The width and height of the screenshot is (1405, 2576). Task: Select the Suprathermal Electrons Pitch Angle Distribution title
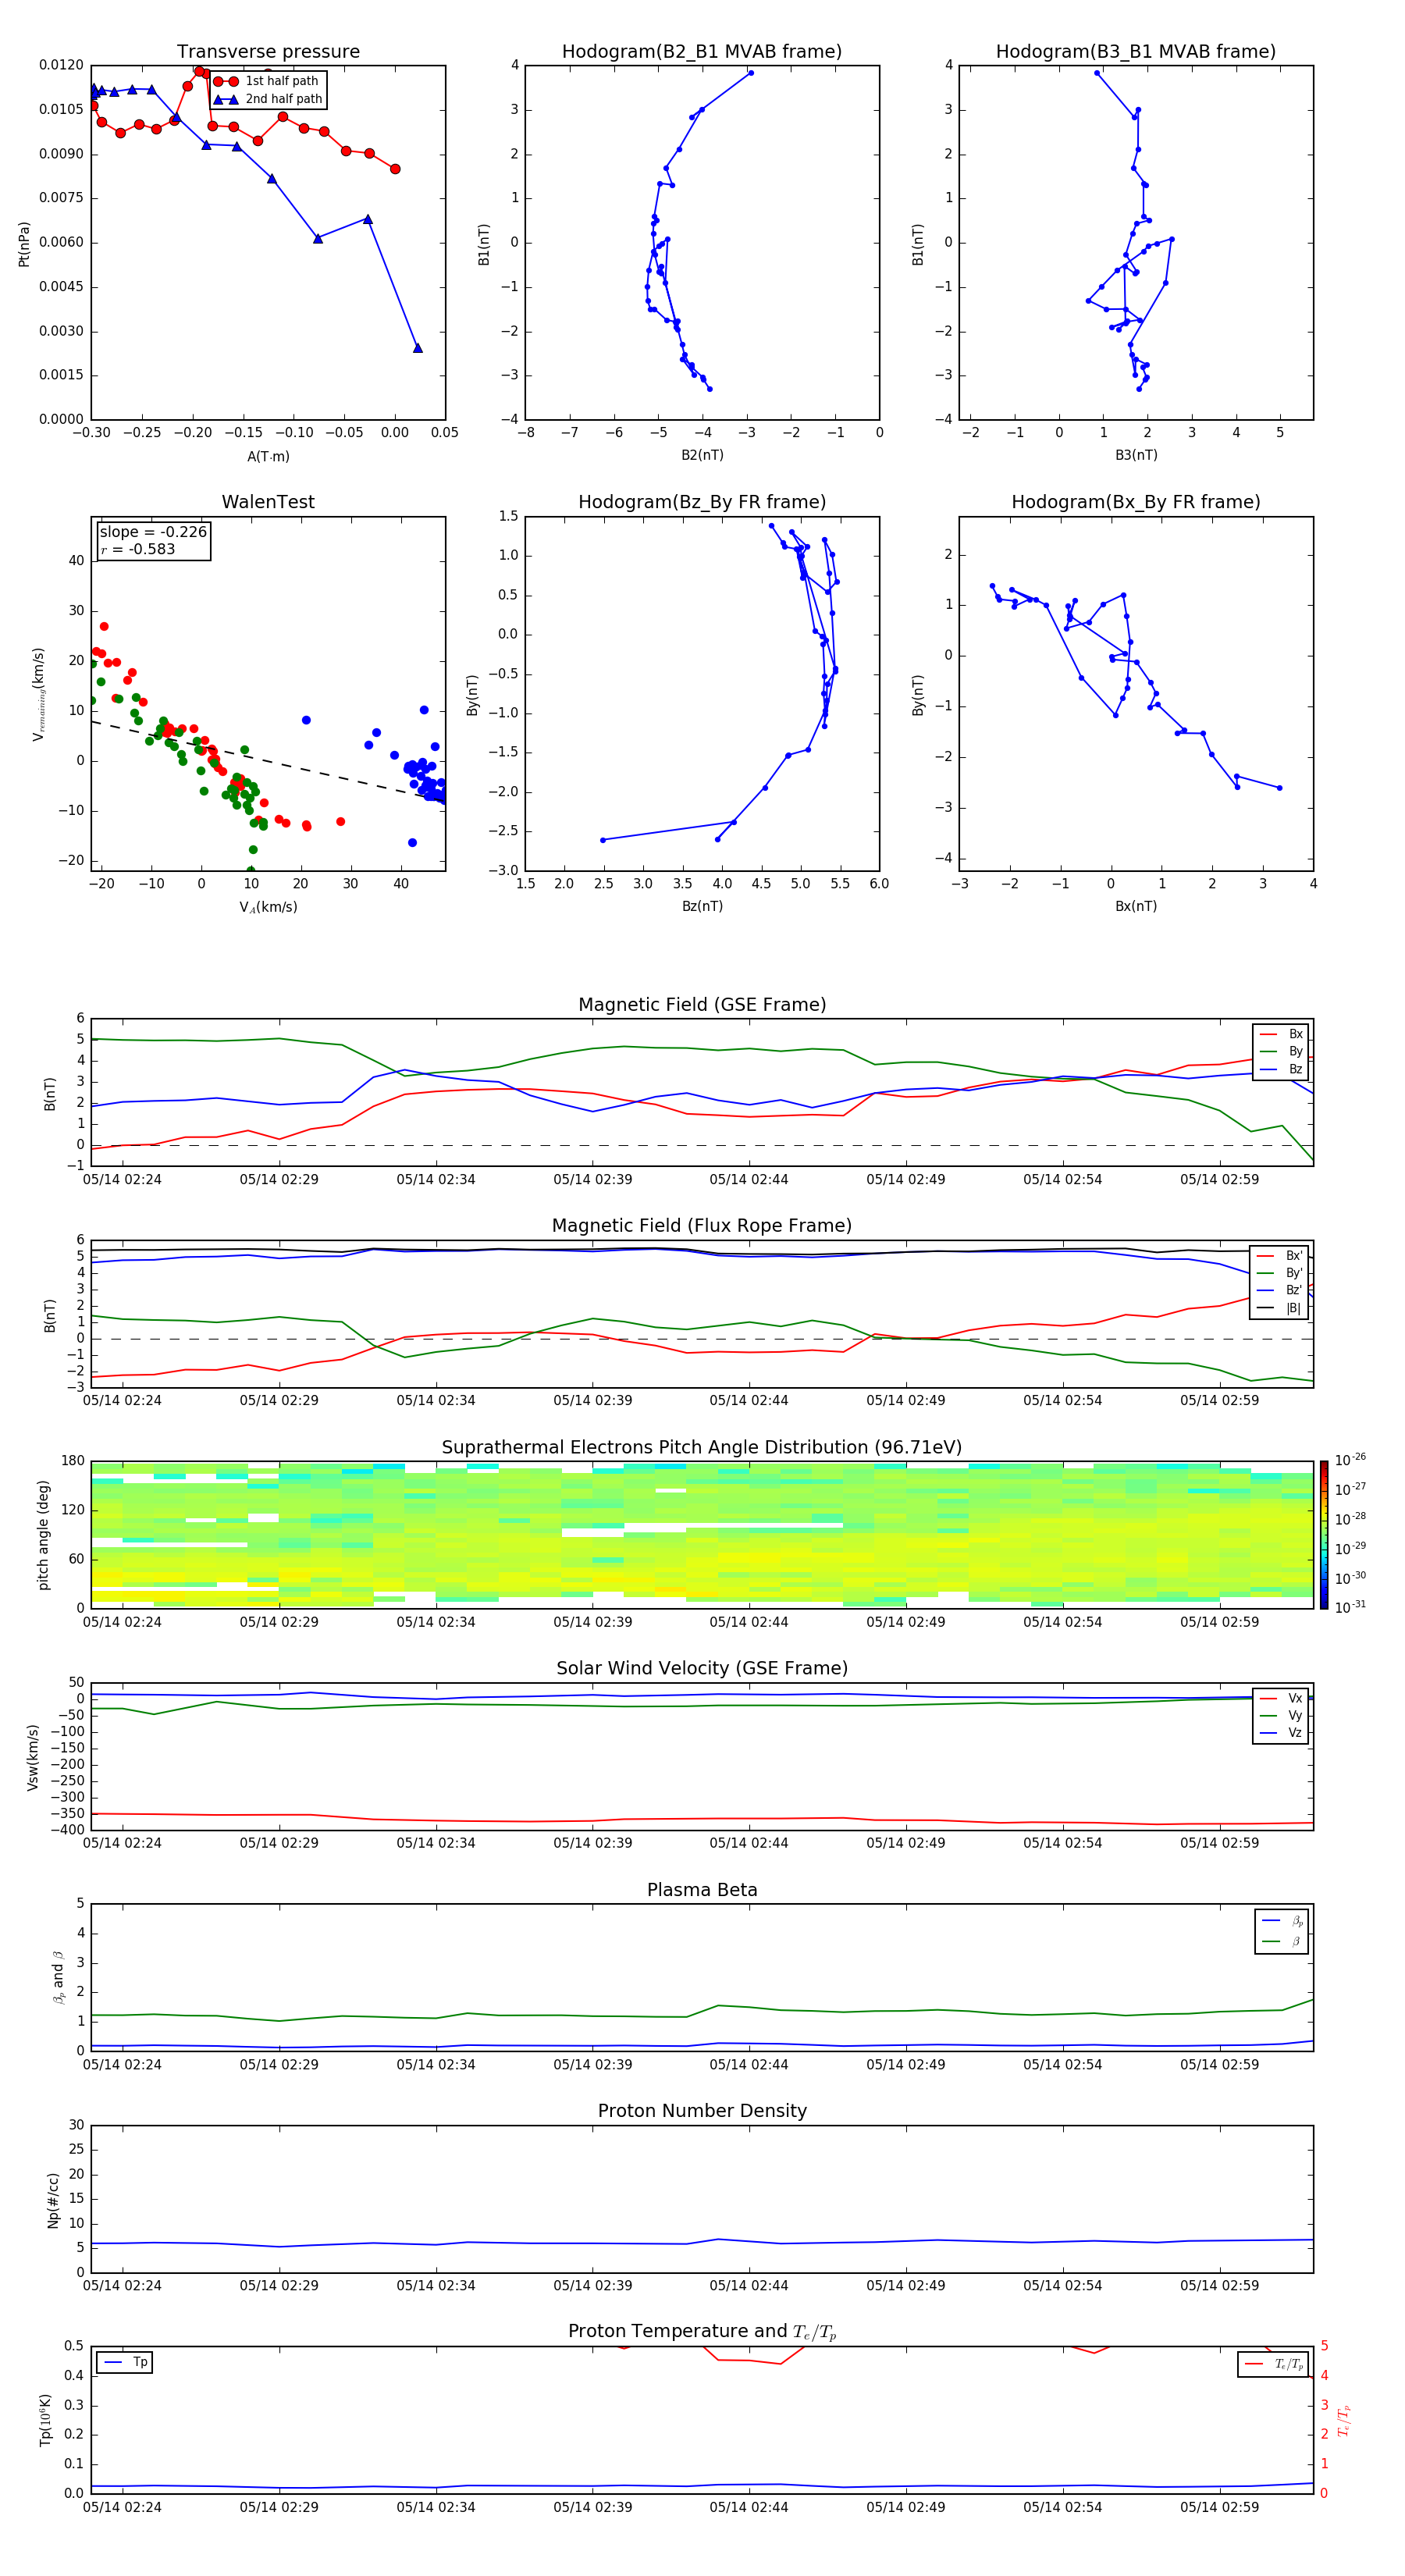click(x=702, y=1447)
